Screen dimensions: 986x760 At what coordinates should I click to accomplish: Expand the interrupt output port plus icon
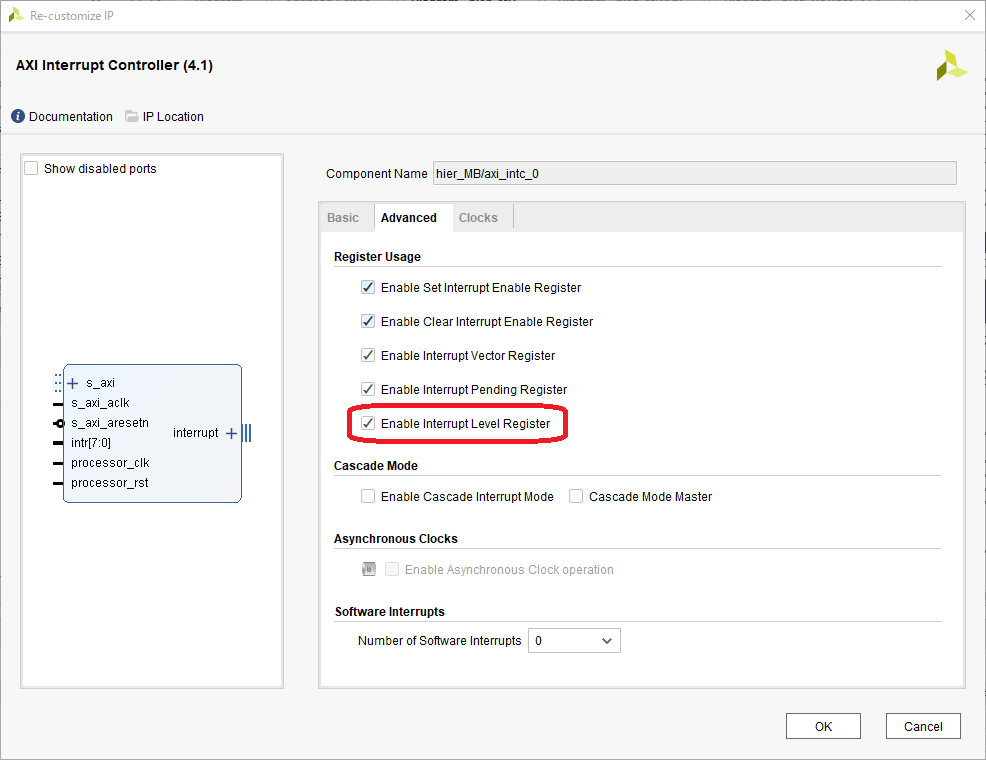tap(231, 433)
